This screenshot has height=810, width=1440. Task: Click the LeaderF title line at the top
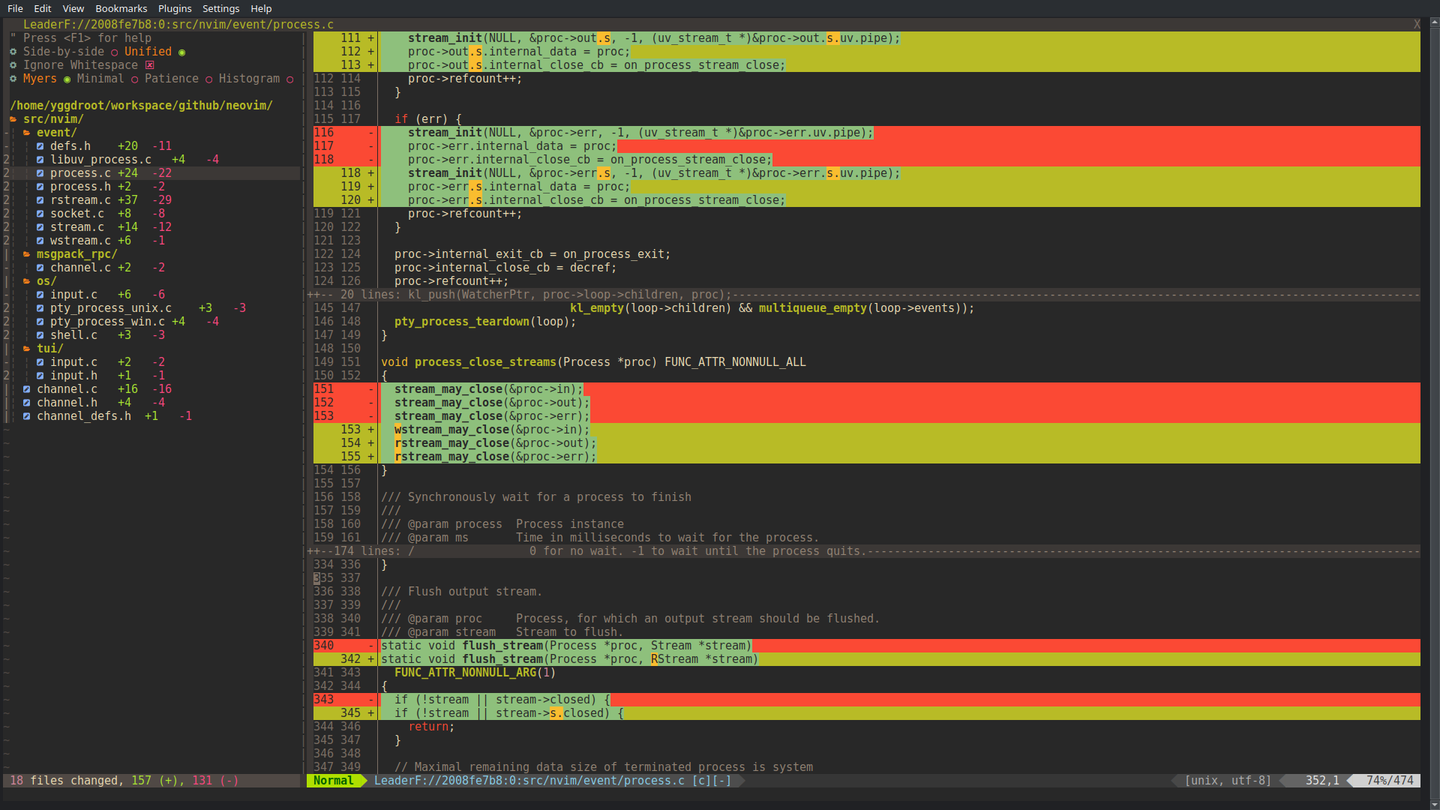(178, 24)
